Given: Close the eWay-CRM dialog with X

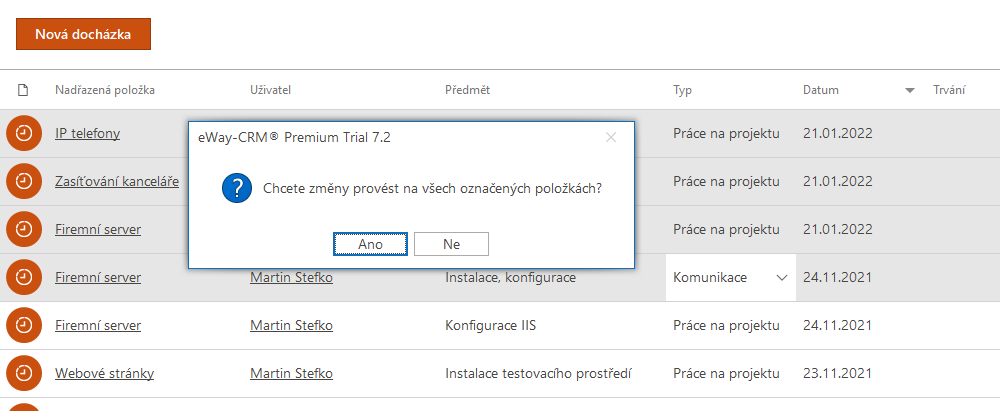Looking at the screenshot, I should pyautogui.click(x=611, y=137).
